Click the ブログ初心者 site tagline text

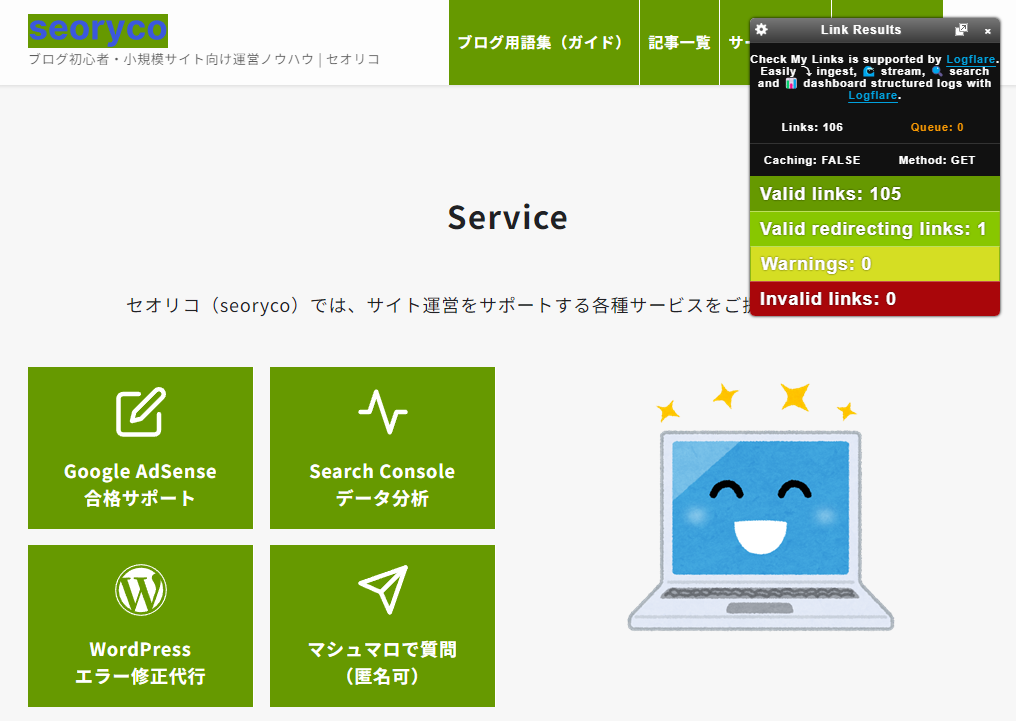coord(204,60)
